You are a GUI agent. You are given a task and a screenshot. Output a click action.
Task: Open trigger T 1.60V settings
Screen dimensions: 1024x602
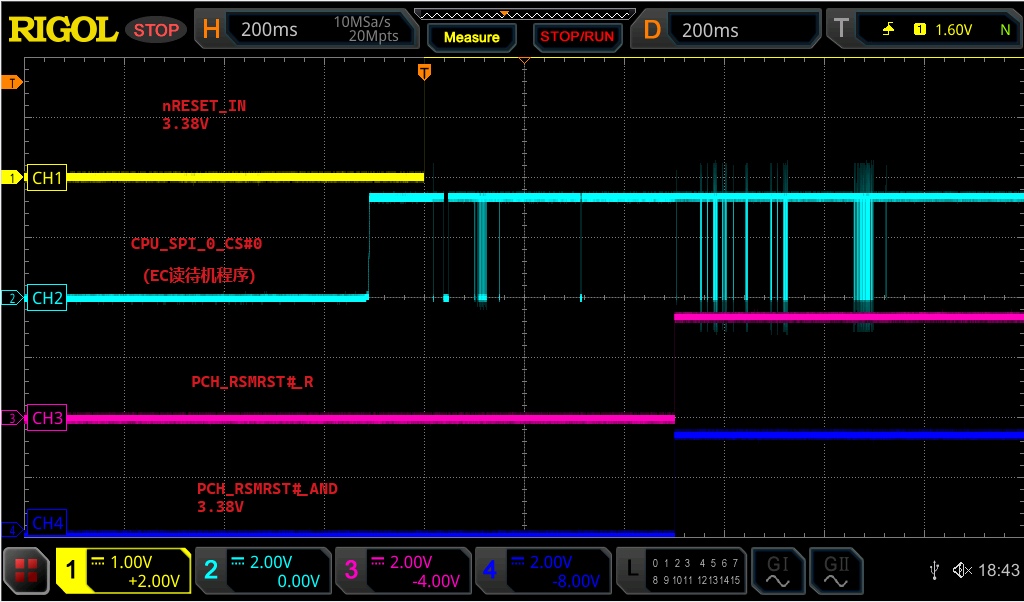[x=925, y=30]
